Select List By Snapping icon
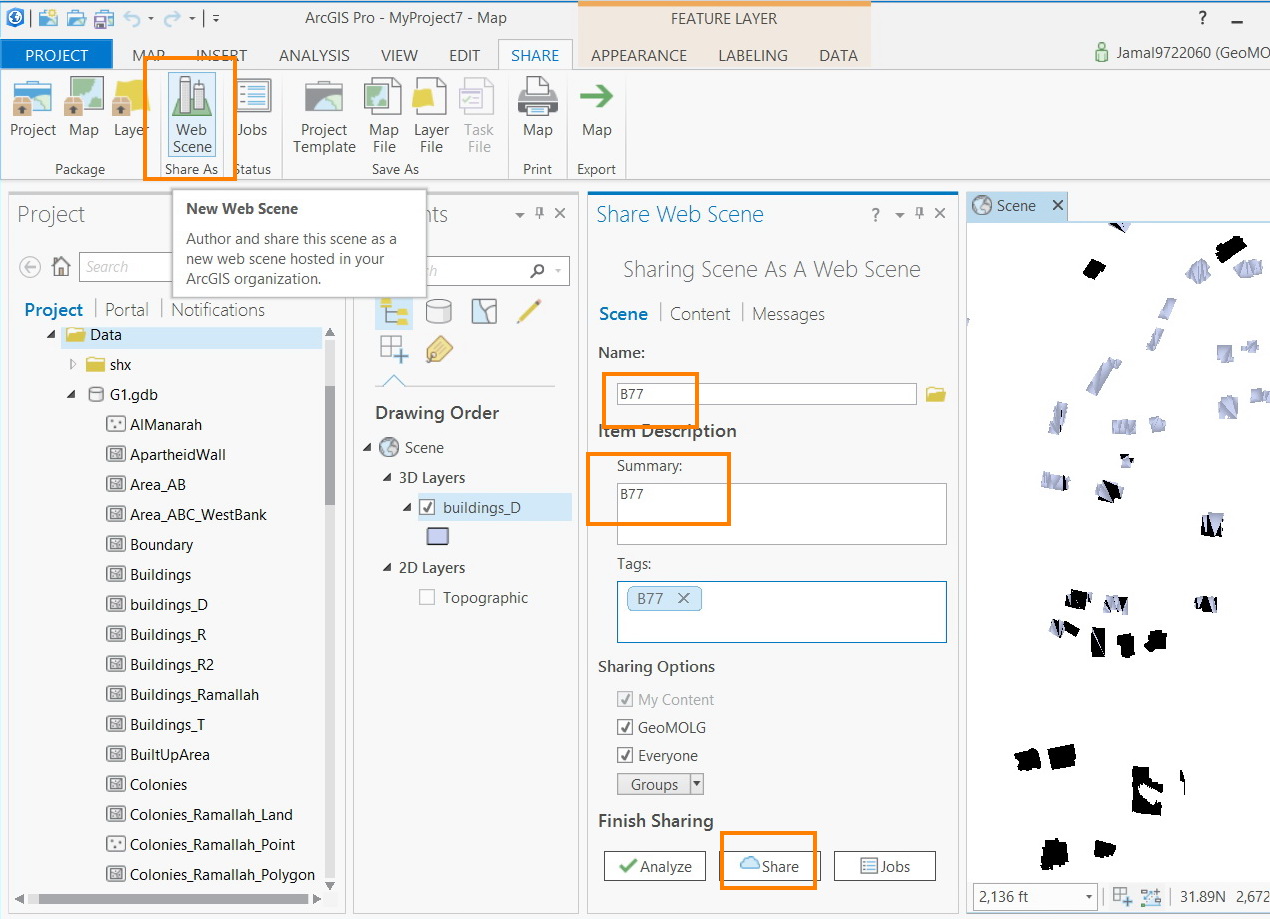Image resolution: width=1270 pixels, height=919 pixels. [x=393, y=349]
